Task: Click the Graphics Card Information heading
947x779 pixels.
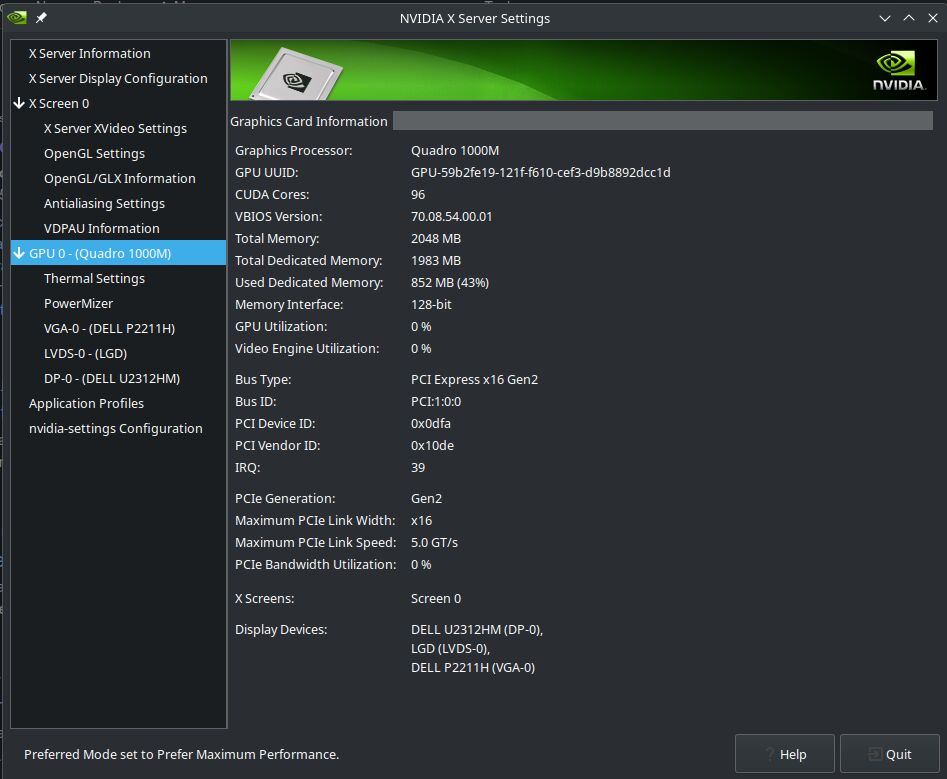Action: pos(309,121)
